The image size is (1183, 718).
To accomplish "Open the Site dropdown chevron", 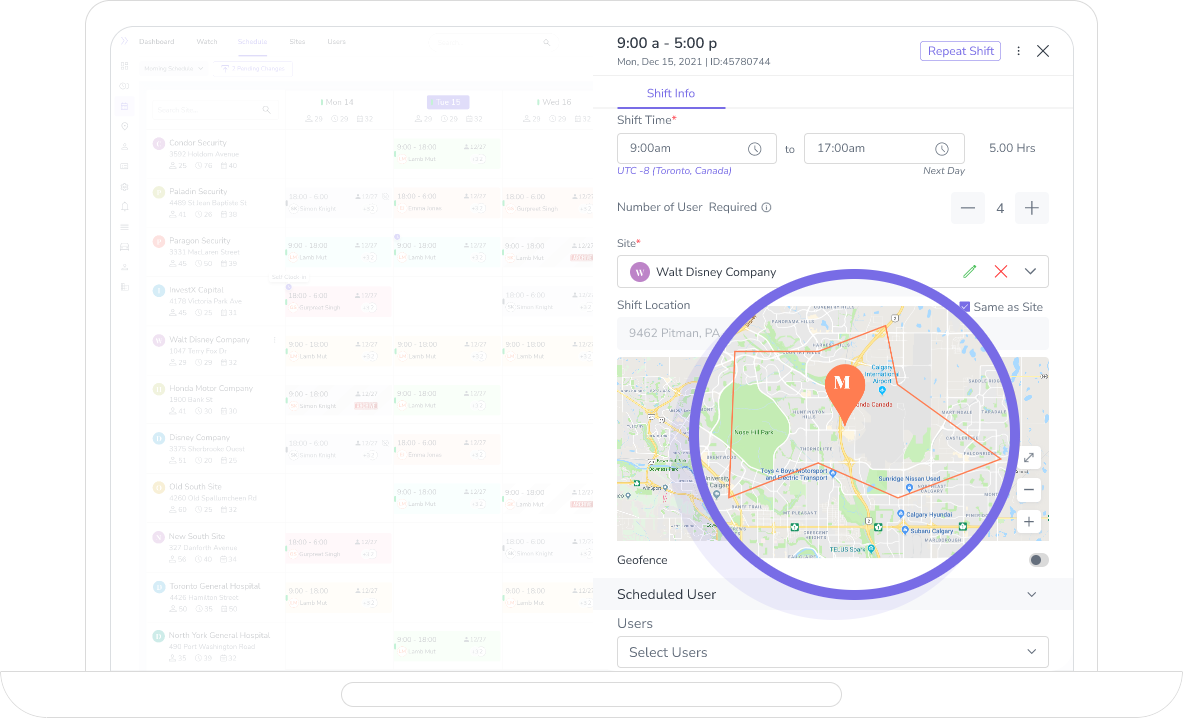I will point(1031,272).
